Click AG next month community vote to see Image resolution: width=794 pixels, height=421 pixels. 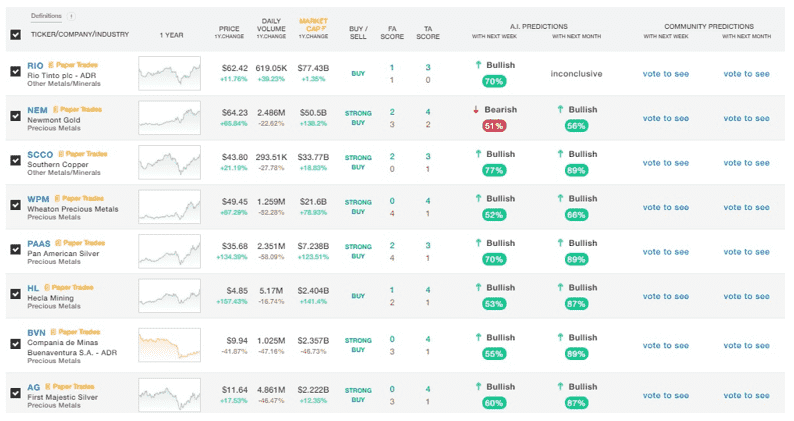pyautogui.click(x=746, y=395)
